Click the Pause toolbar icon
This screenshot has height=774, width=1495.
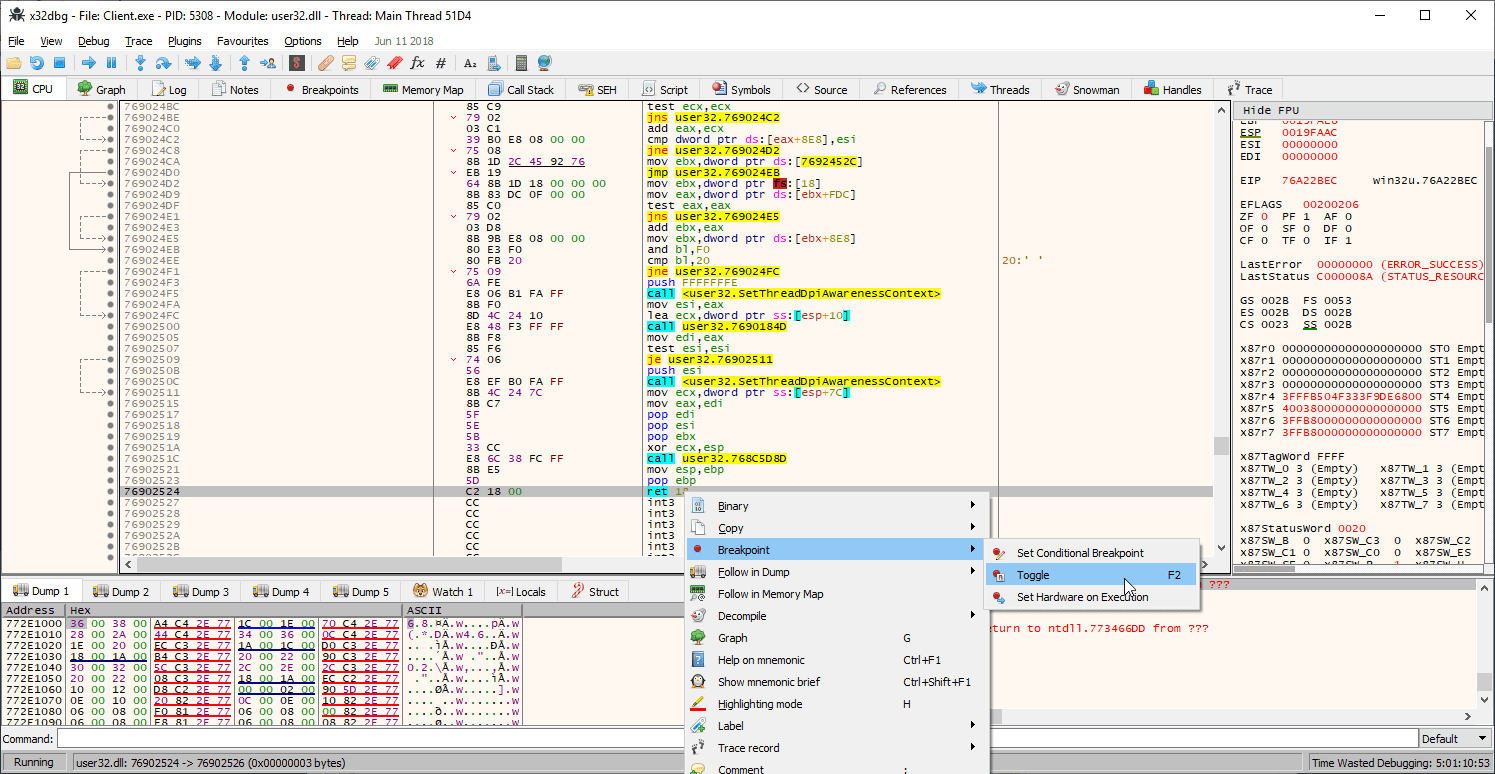tap(111, 63)
